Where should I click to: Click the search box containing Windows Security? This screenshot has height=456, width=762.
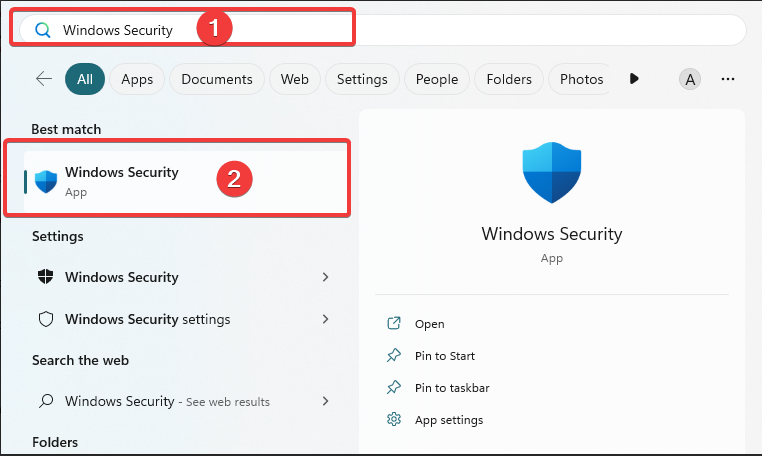[382, 30]
